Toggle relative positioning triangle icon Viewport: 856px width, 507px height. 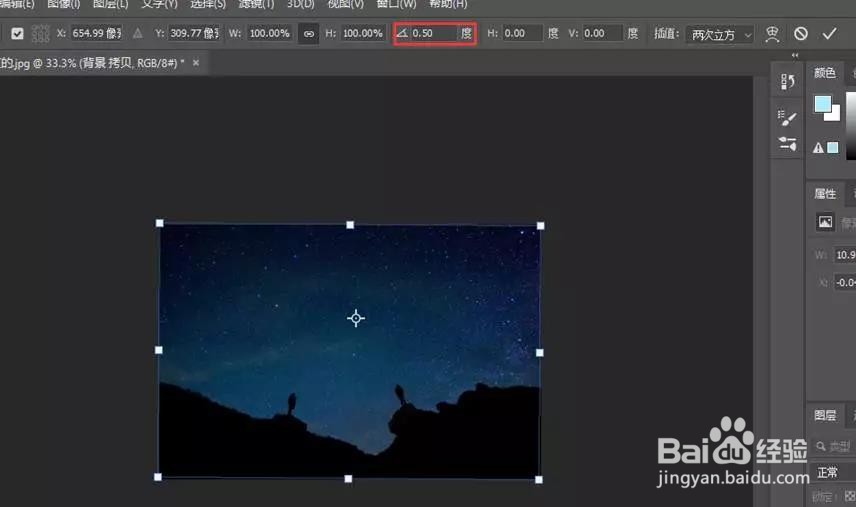pos(138,34)
